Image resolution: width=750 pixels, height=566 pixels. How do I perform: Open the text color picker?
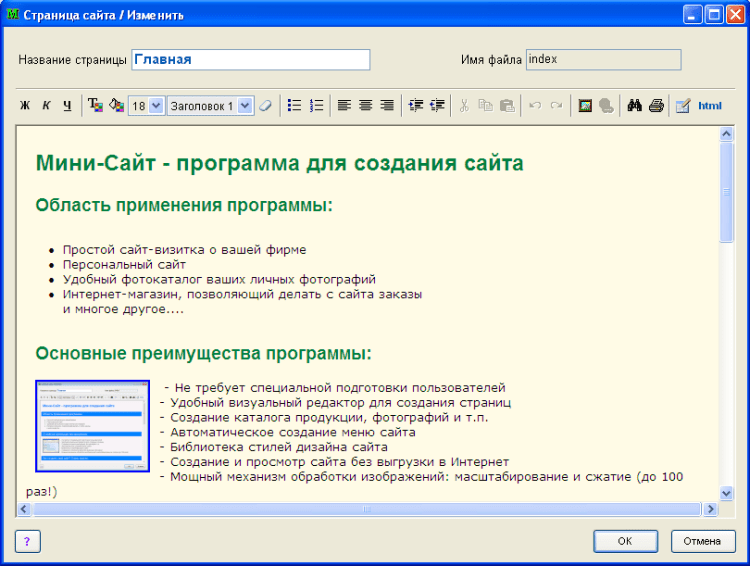click(96, 105)
